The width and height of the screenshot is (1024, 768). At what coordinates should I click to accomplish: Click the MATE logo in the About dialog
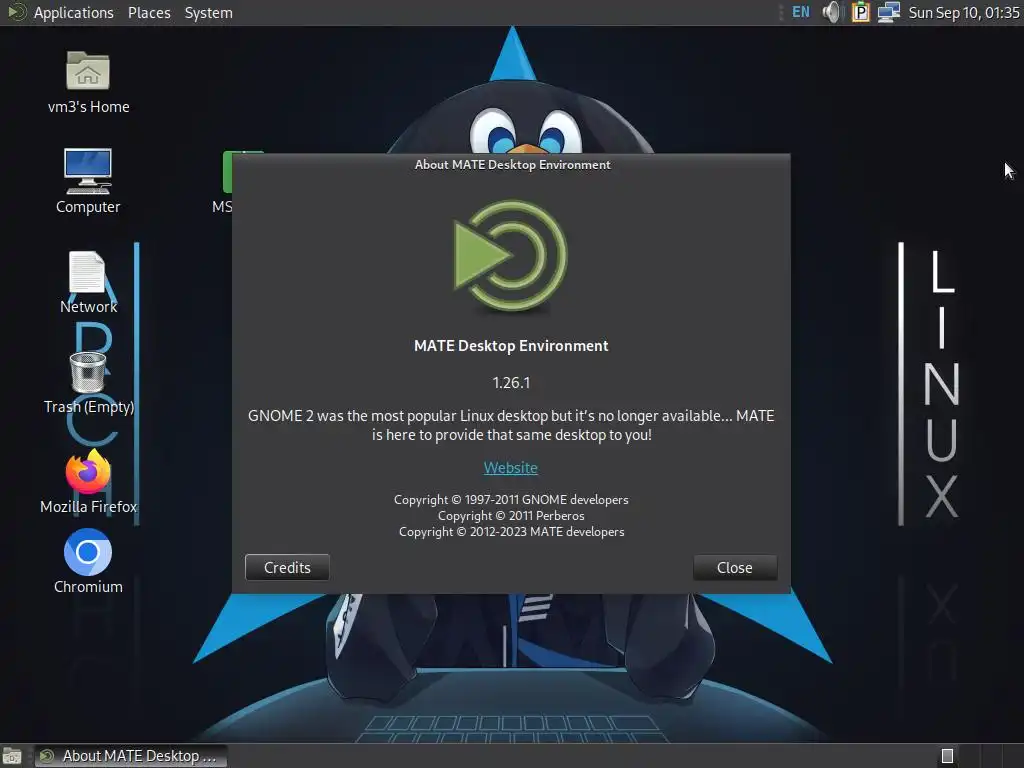point(511,256)
